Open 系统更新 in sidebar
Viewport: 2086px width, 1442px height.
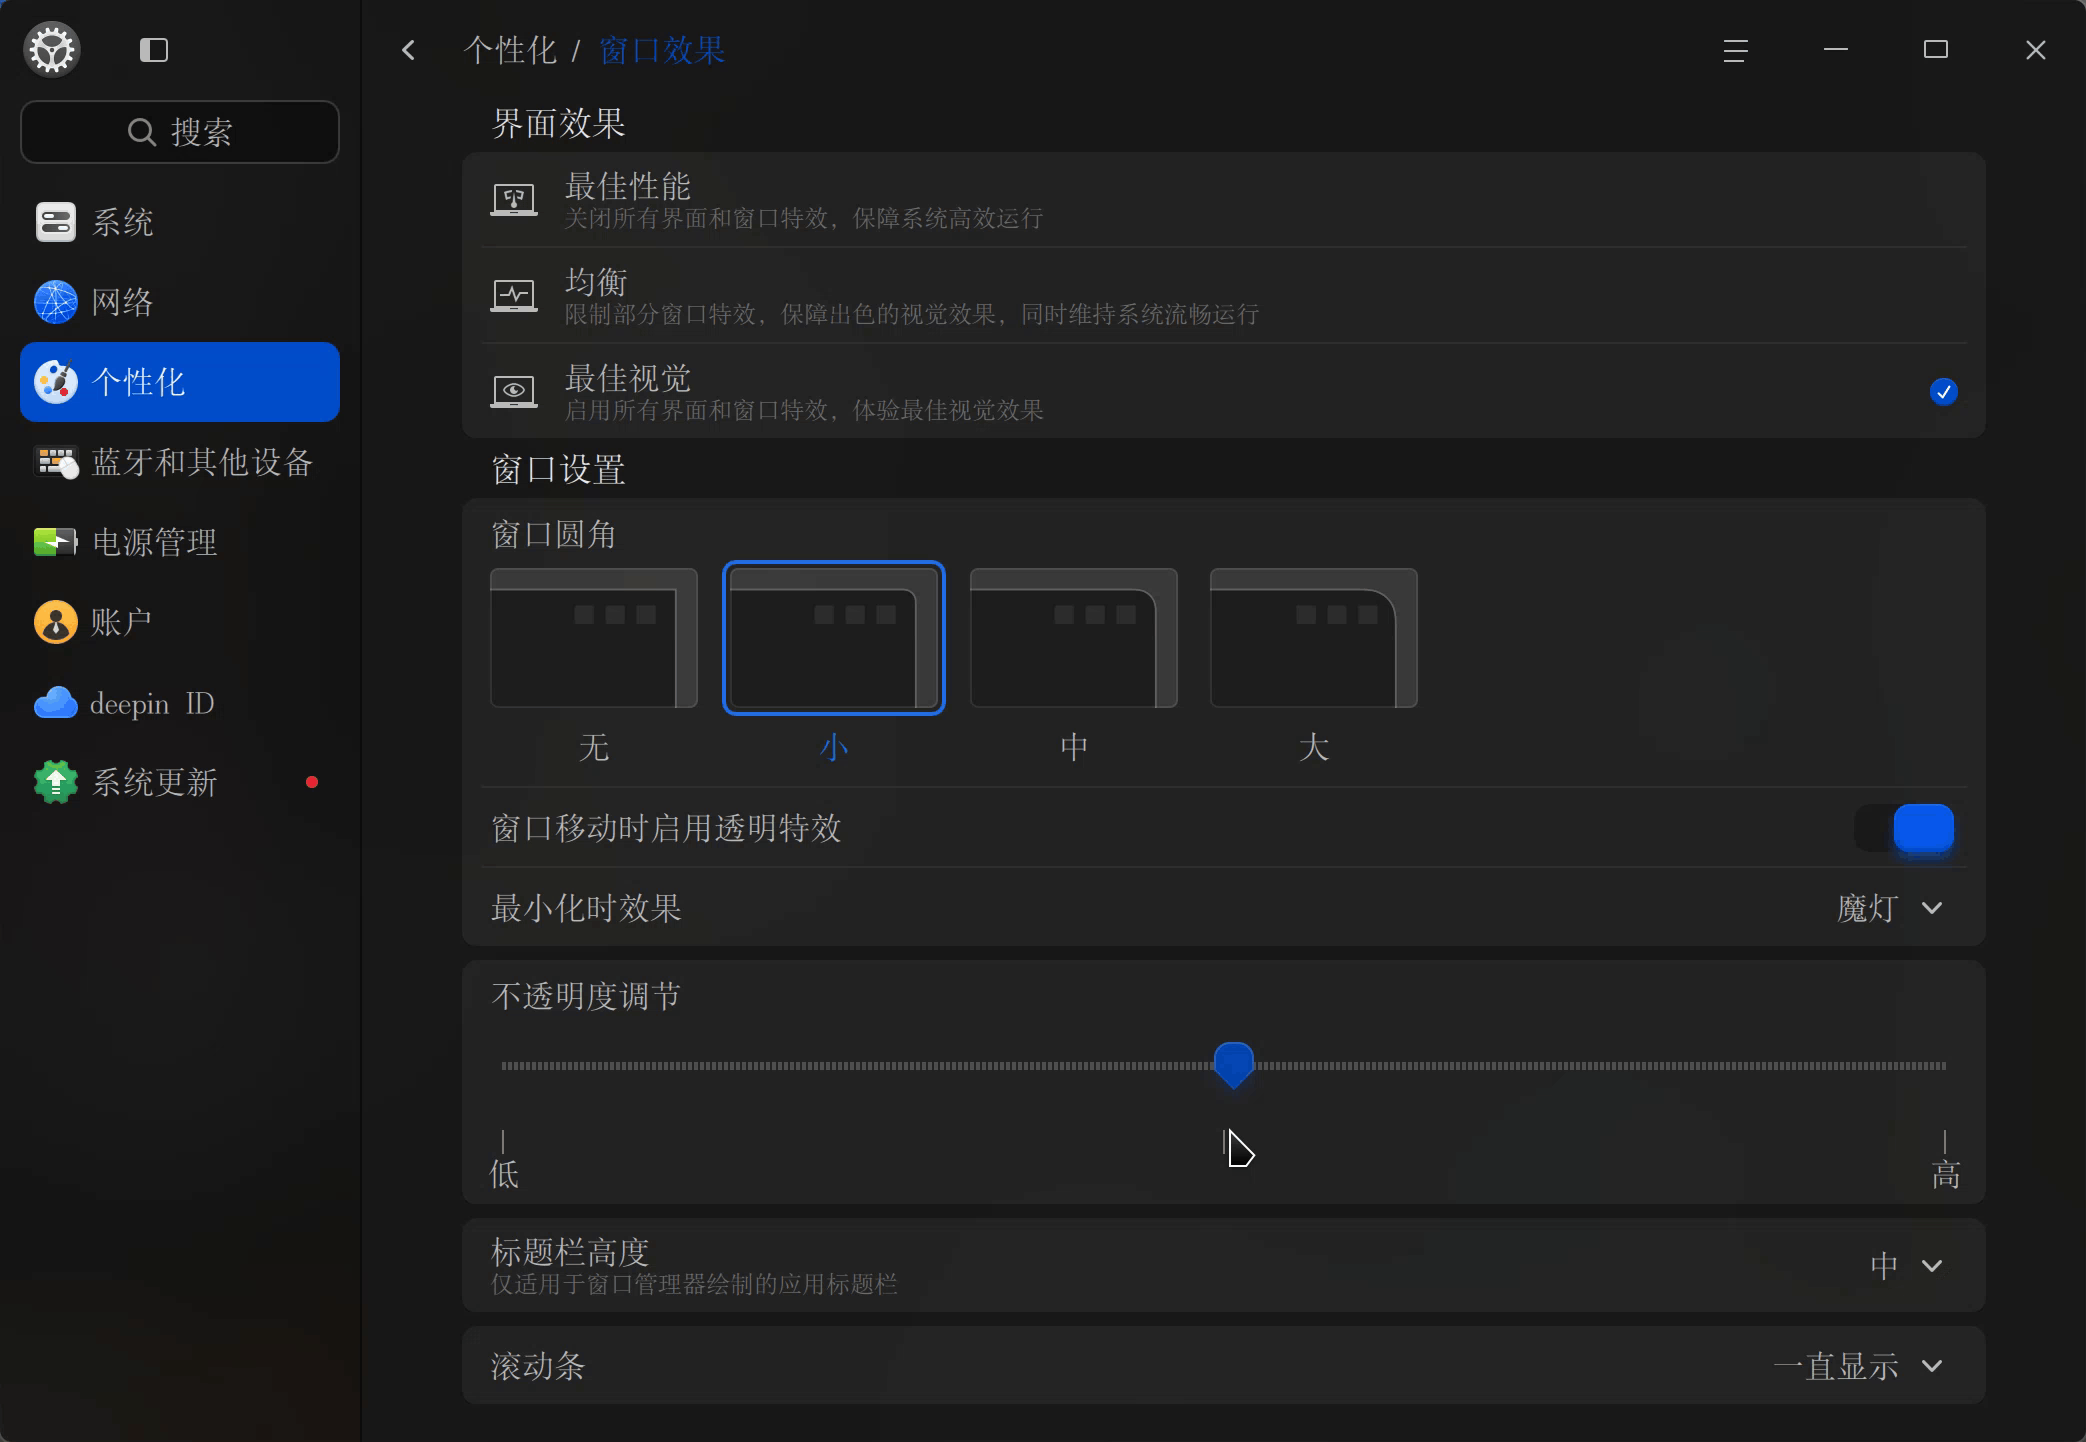pos(180,782)
